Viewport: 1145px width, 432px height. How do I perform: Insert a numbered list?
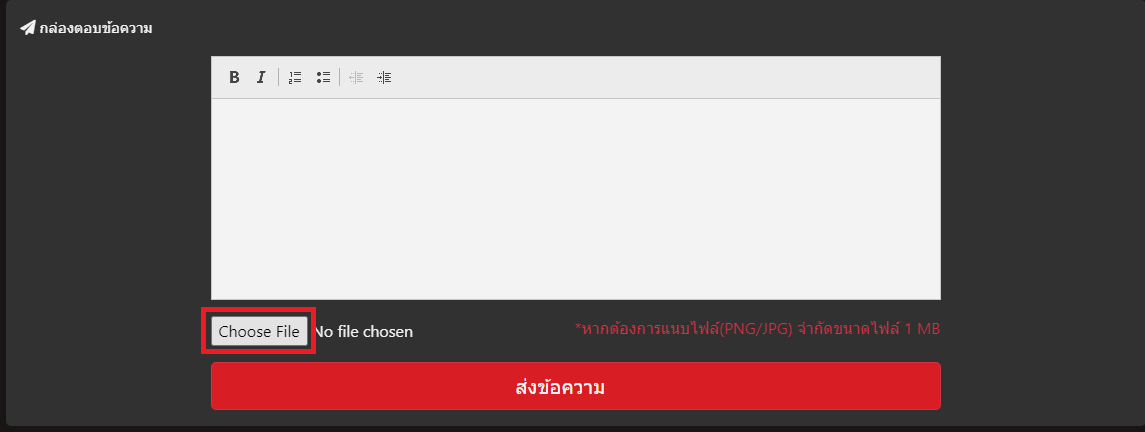click(x=295, y=77)
